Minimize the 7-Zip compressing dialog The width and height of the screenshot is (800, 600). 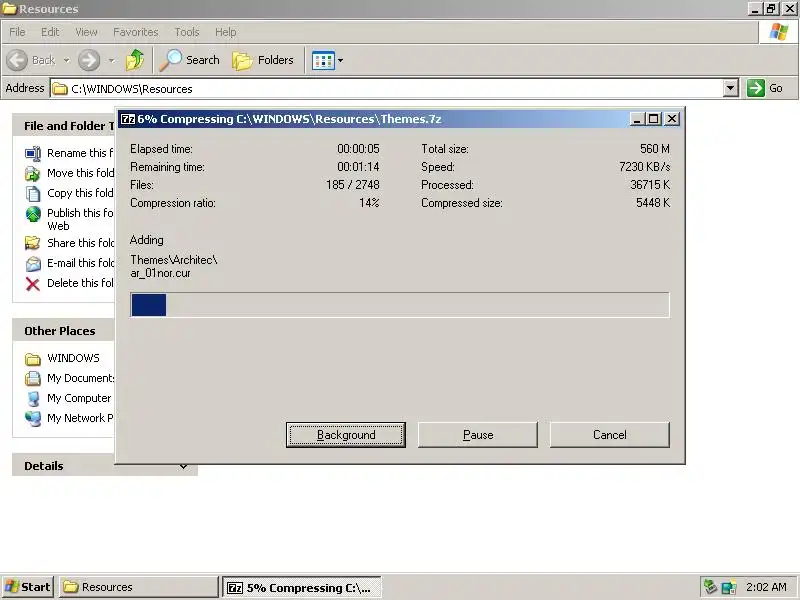[636, 119]
